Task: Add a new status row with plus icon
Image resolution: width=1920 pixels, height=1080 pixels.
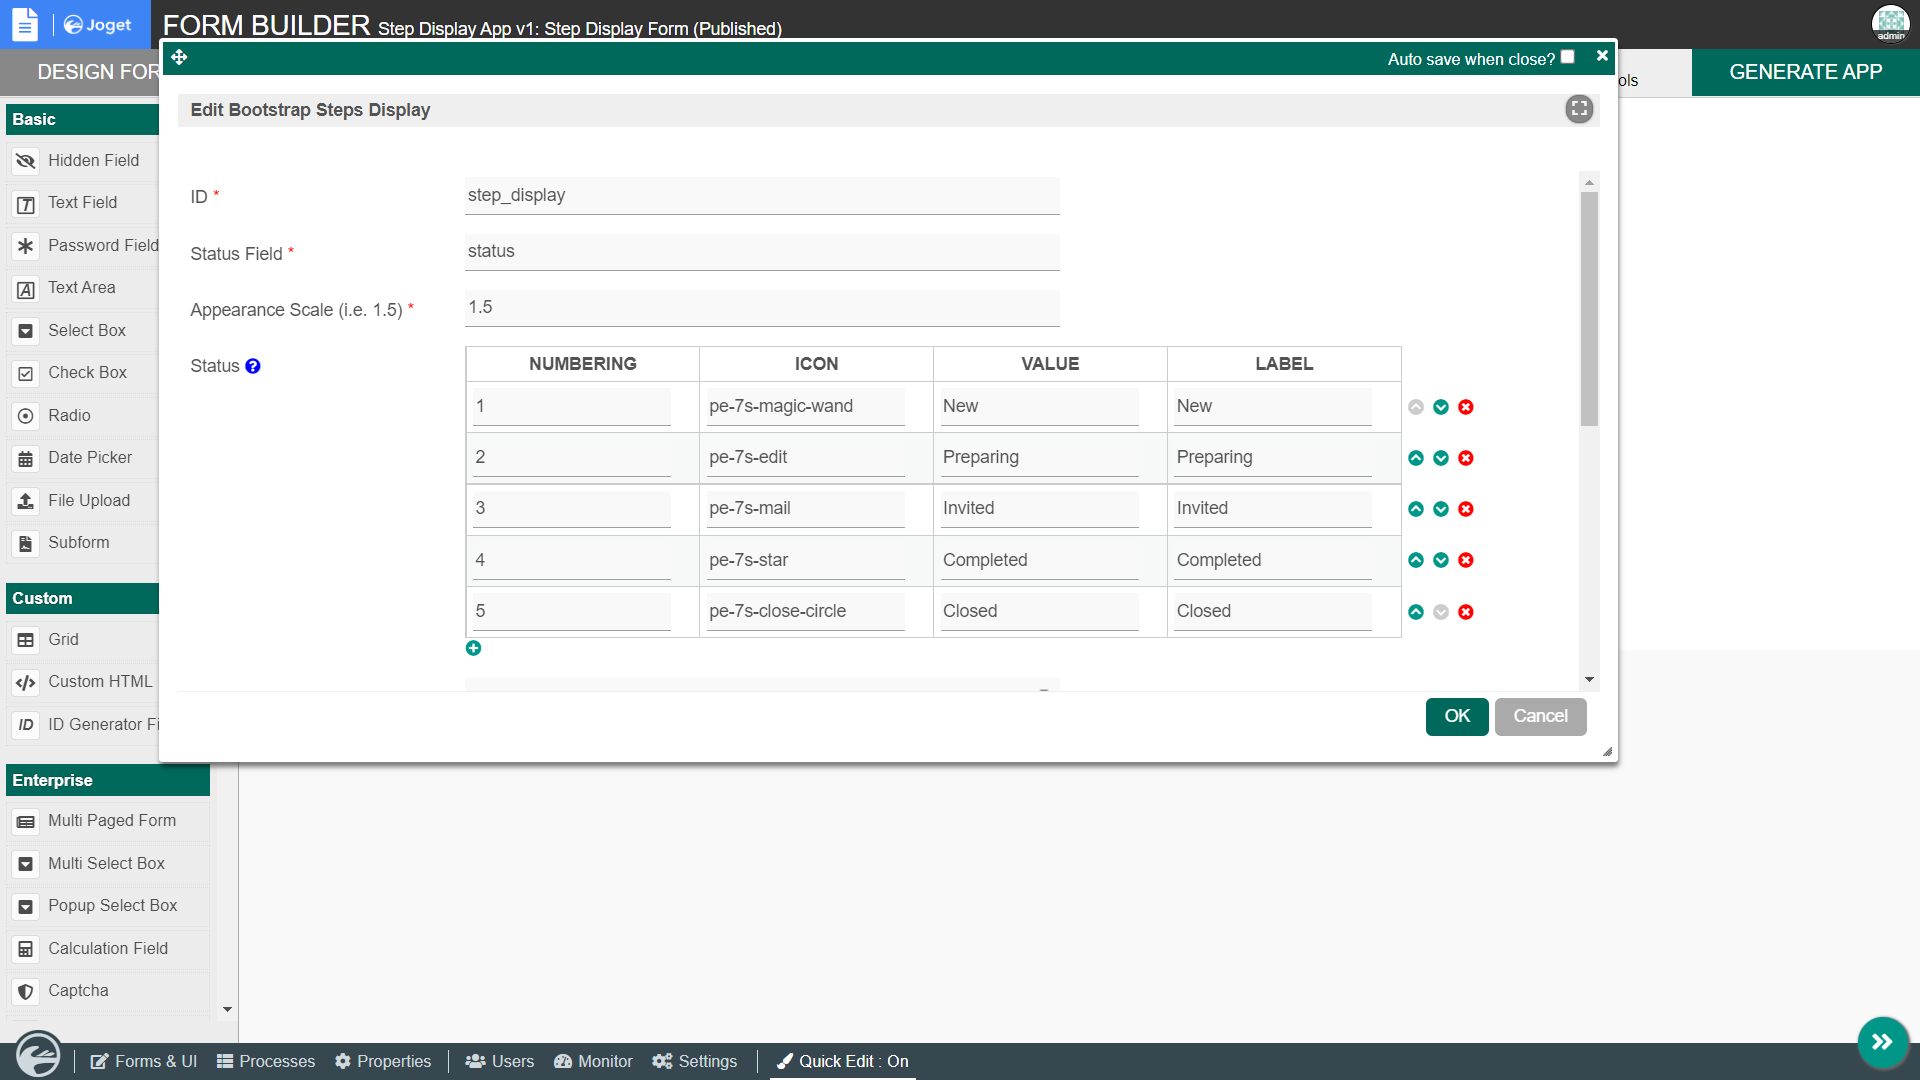Action: pos(473,648)
